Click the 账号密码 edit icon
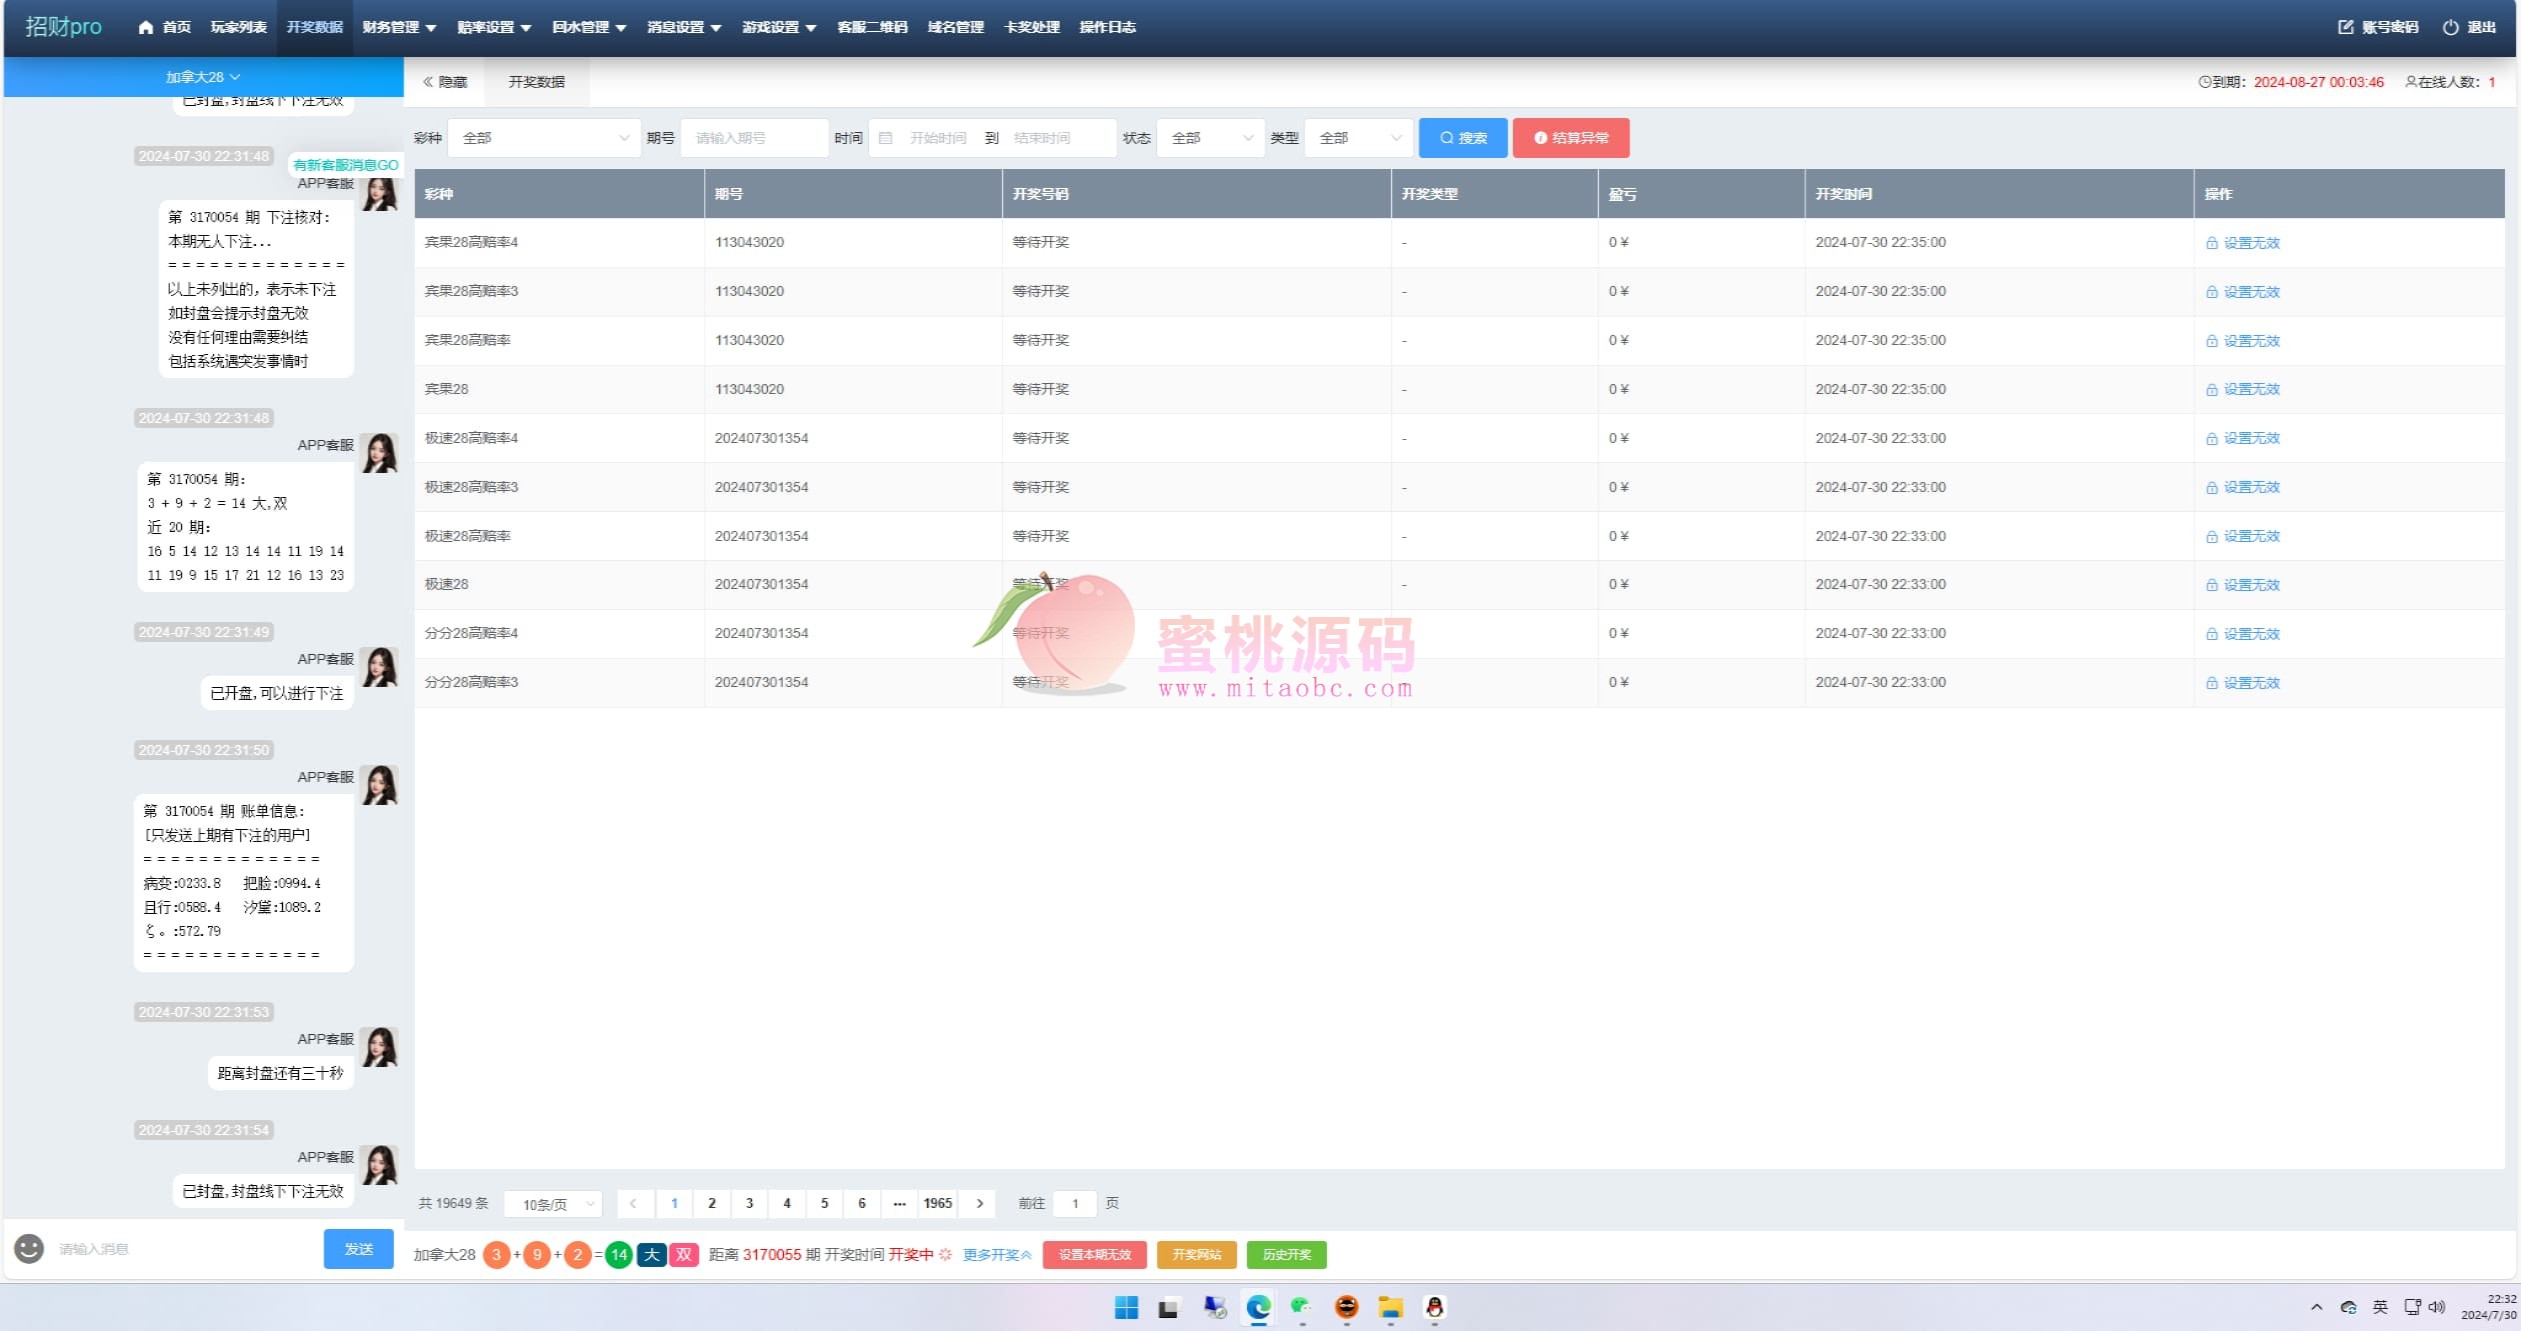The width and height of the screenshot is (2521, 1331). pyautogui.click(x=2345, y=27)
